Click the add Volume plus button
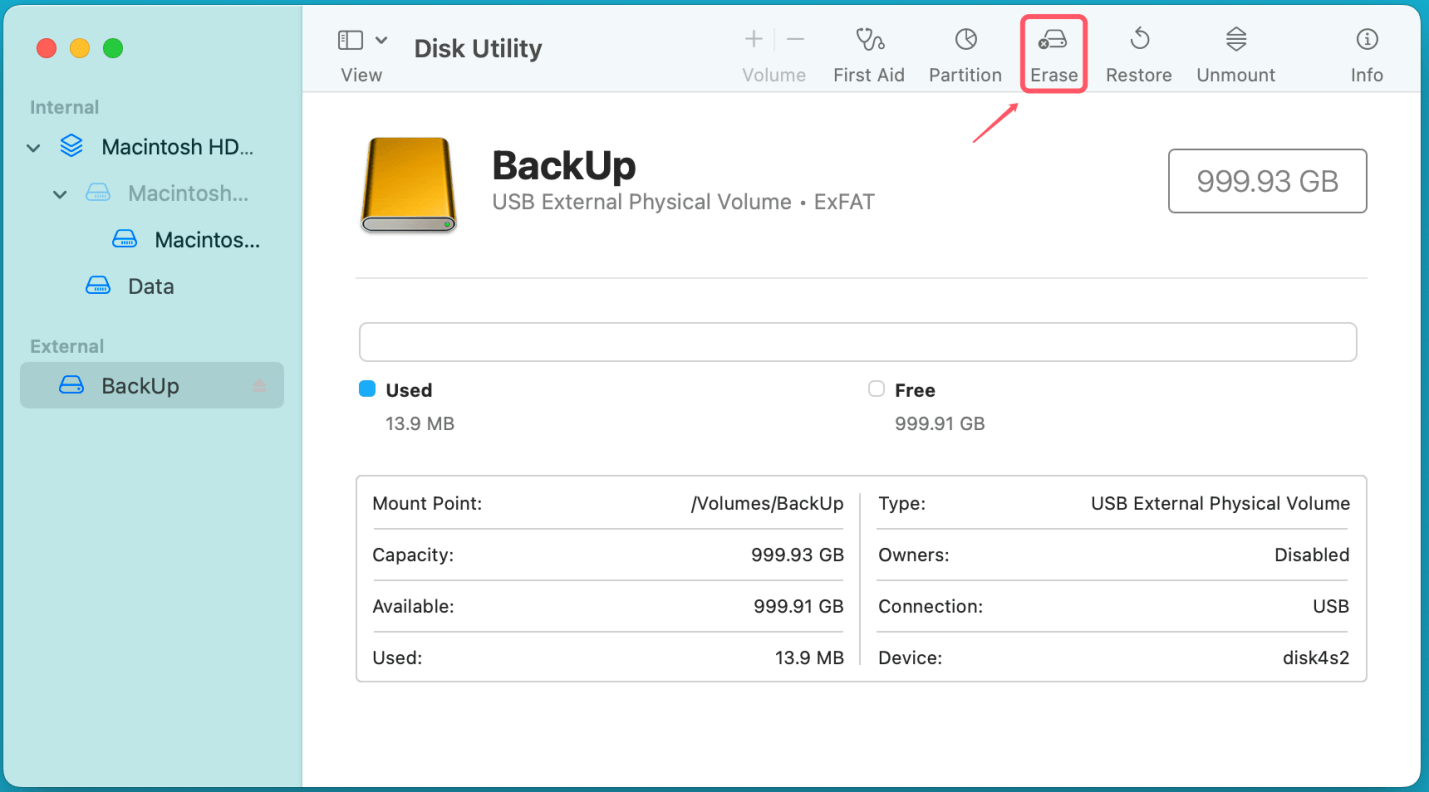This screenshot has height=792, width=1429. click(752, 39)
